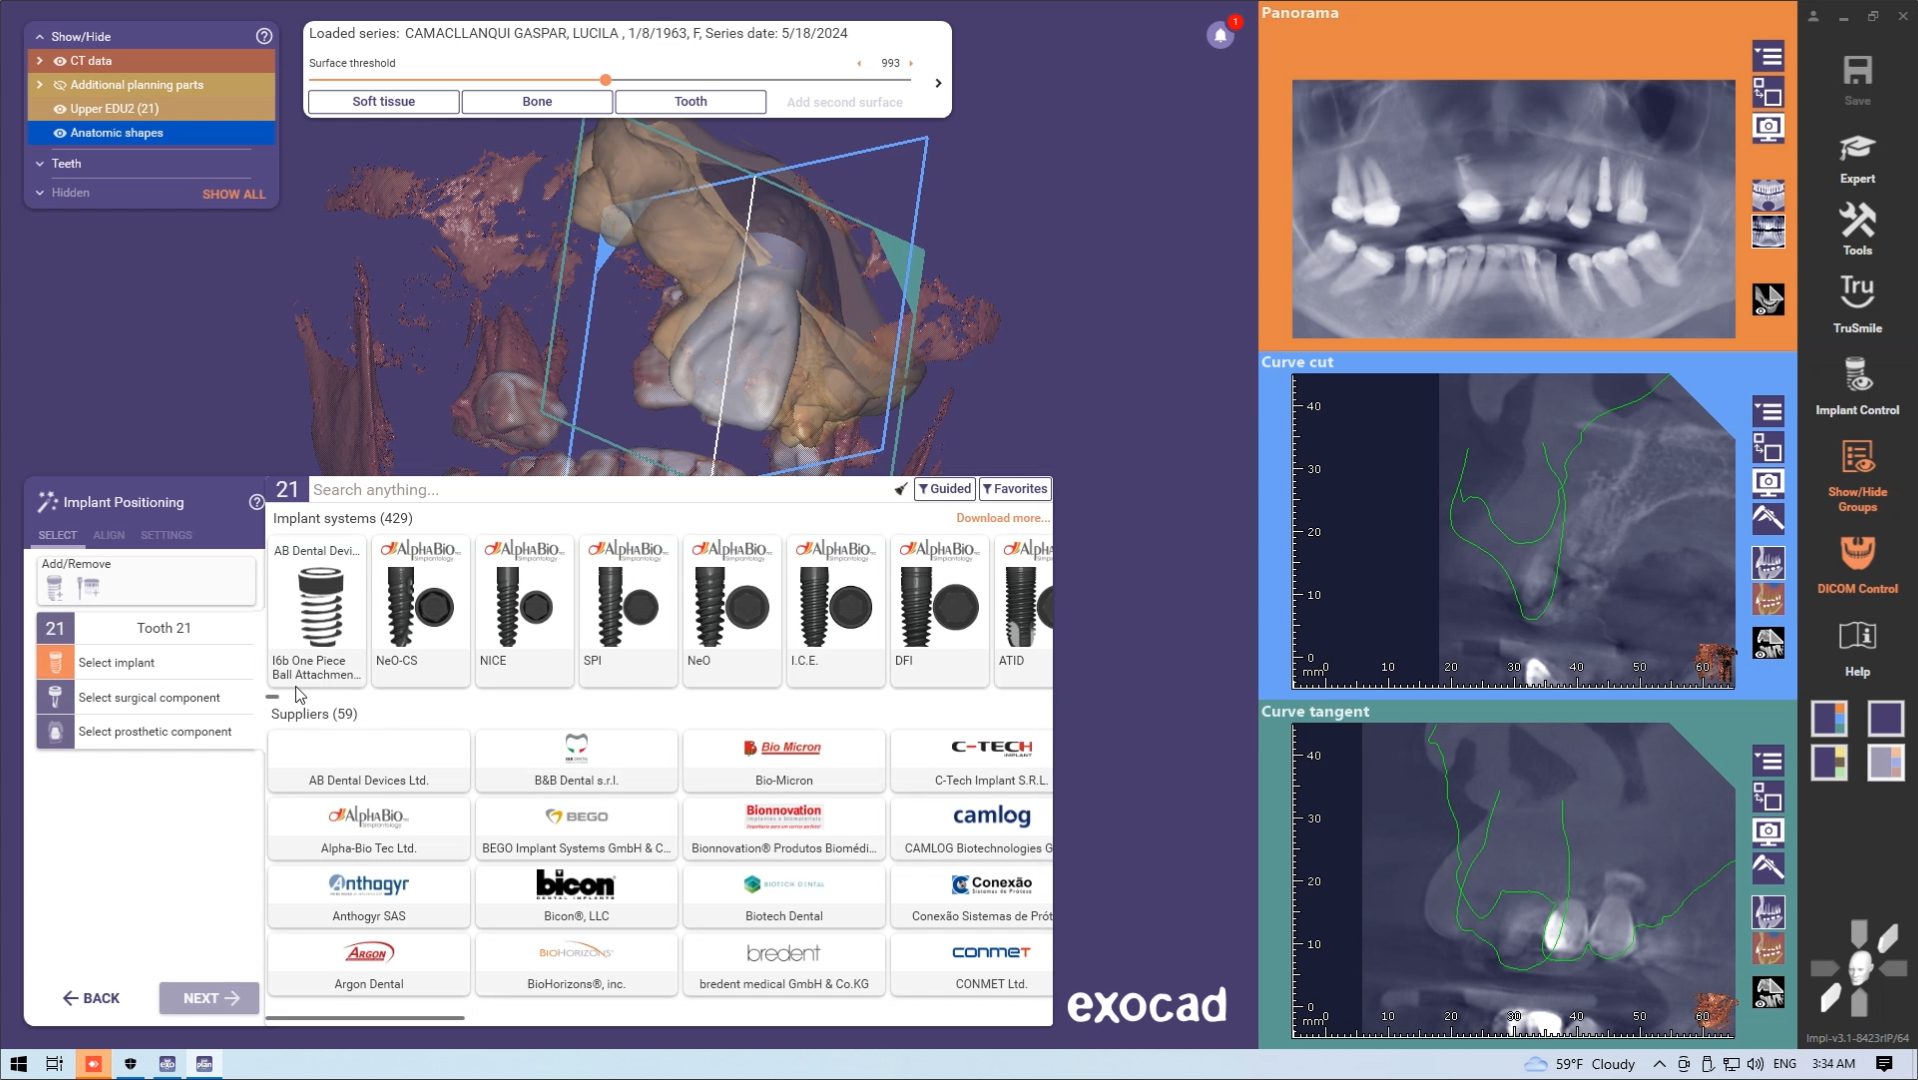The width and height of the screenshot is (1918, 1080).
Task: Click the Surface threshold slider handle
Action: [605, 80]
